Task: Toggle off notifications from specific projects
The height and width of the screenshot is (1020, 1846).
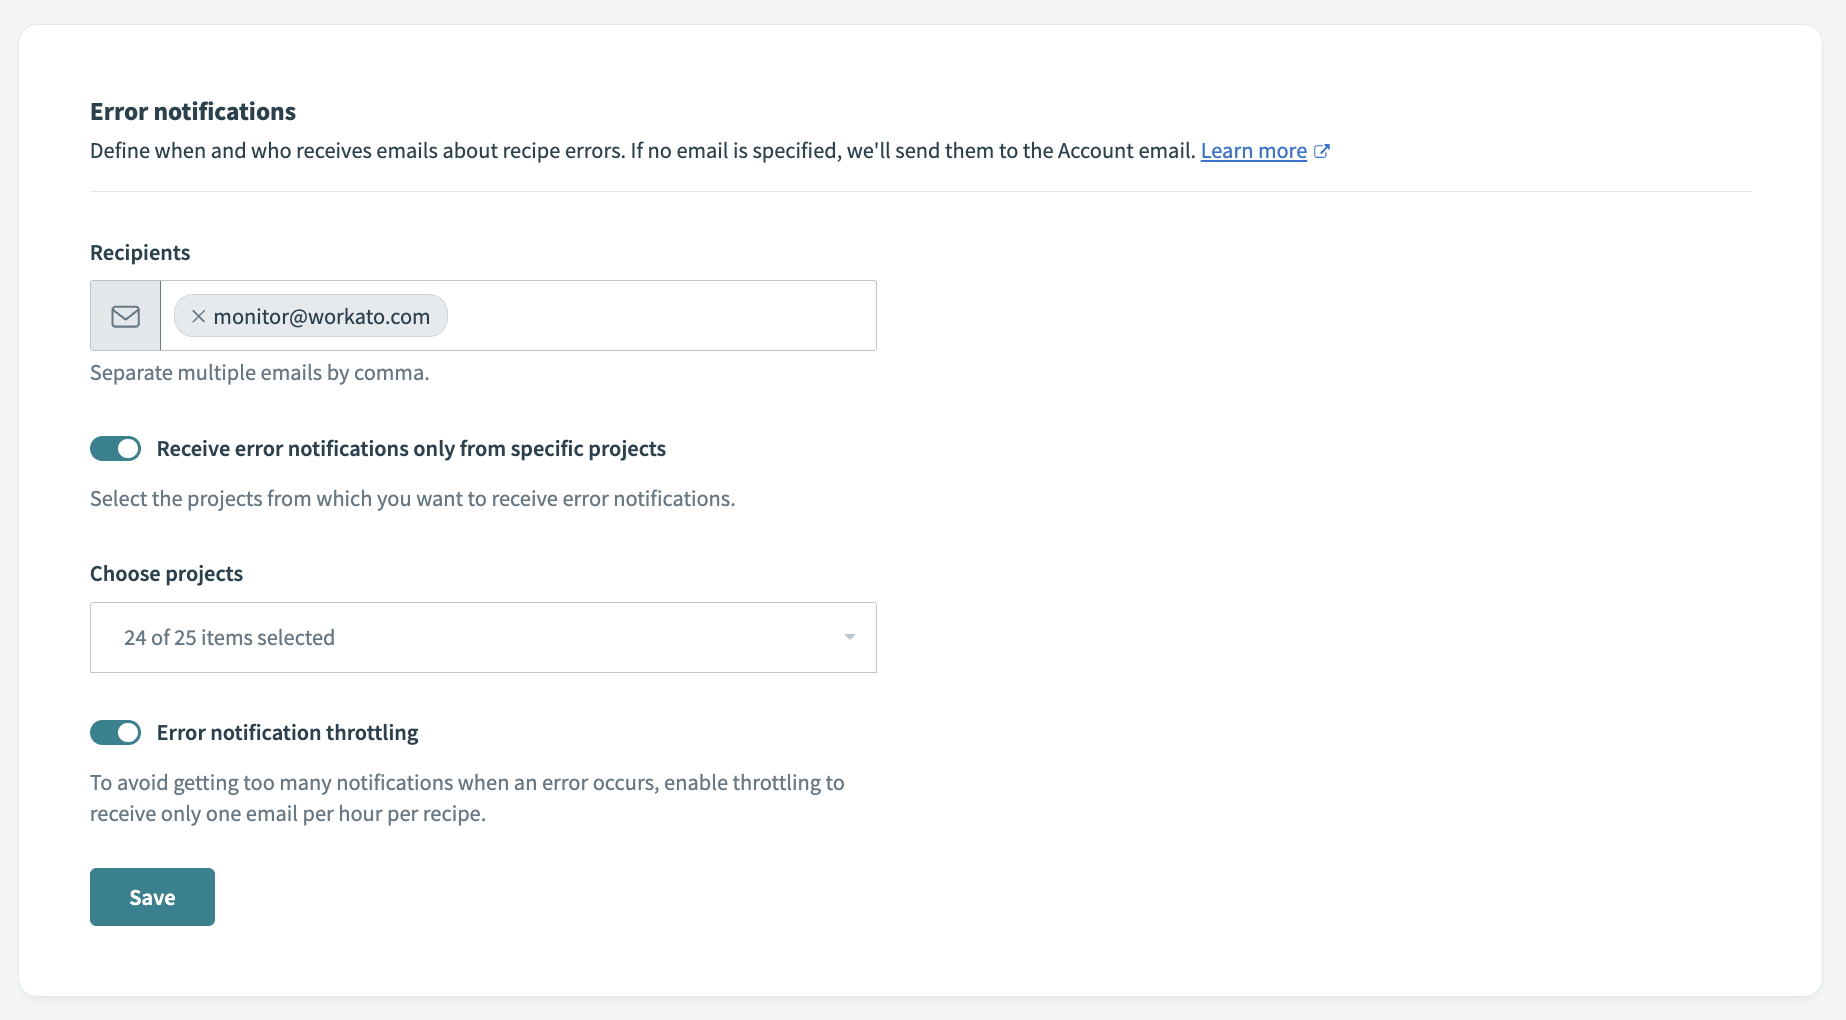Action: tap(115, 448)
